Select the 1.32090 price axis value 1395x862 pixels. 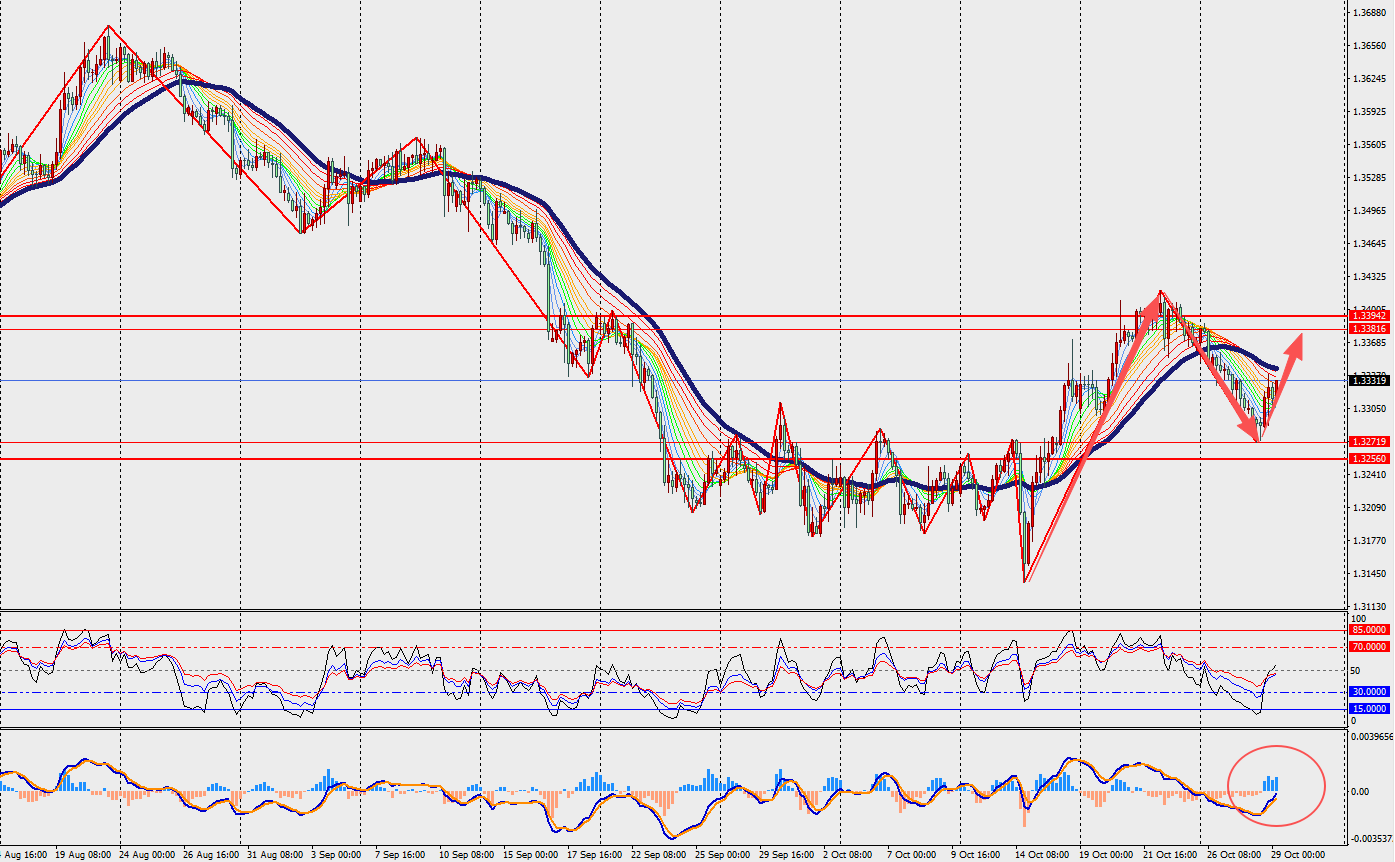(1368, 508)
